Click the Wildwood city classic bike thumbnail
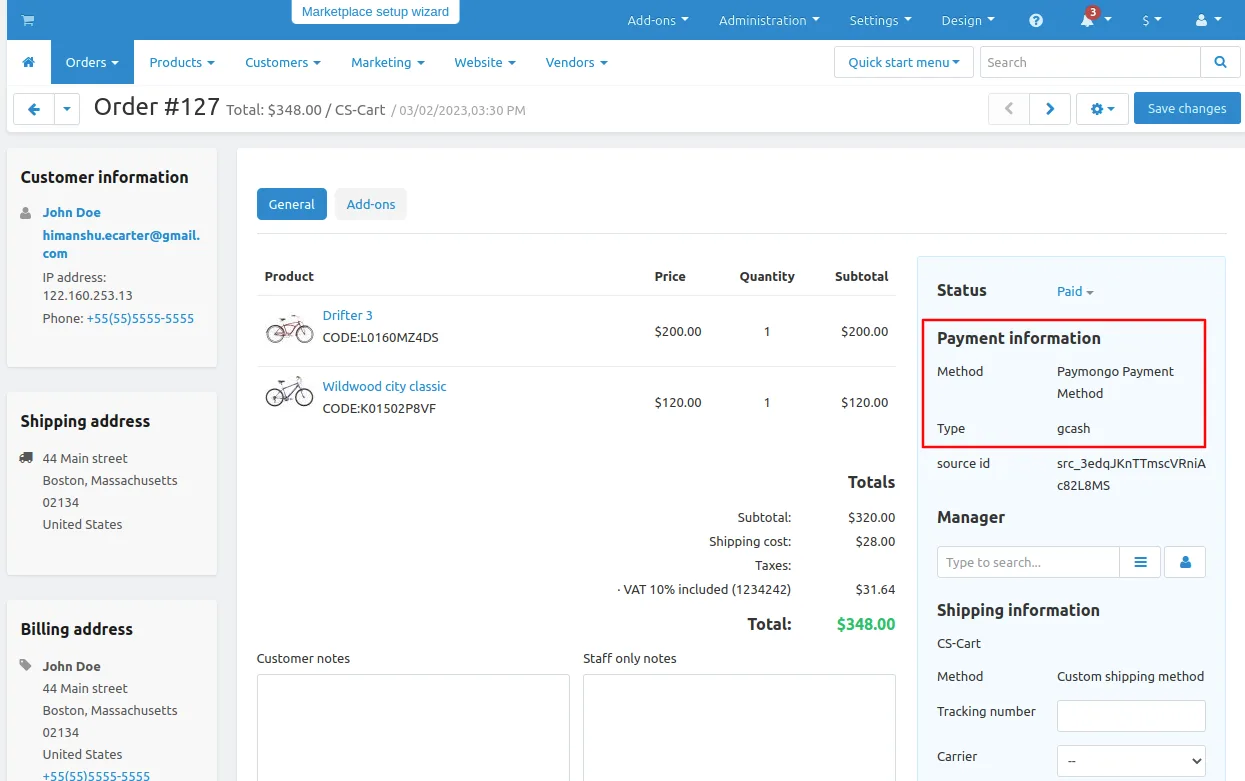Screen dimensions: 1245x781 (289, 392)
